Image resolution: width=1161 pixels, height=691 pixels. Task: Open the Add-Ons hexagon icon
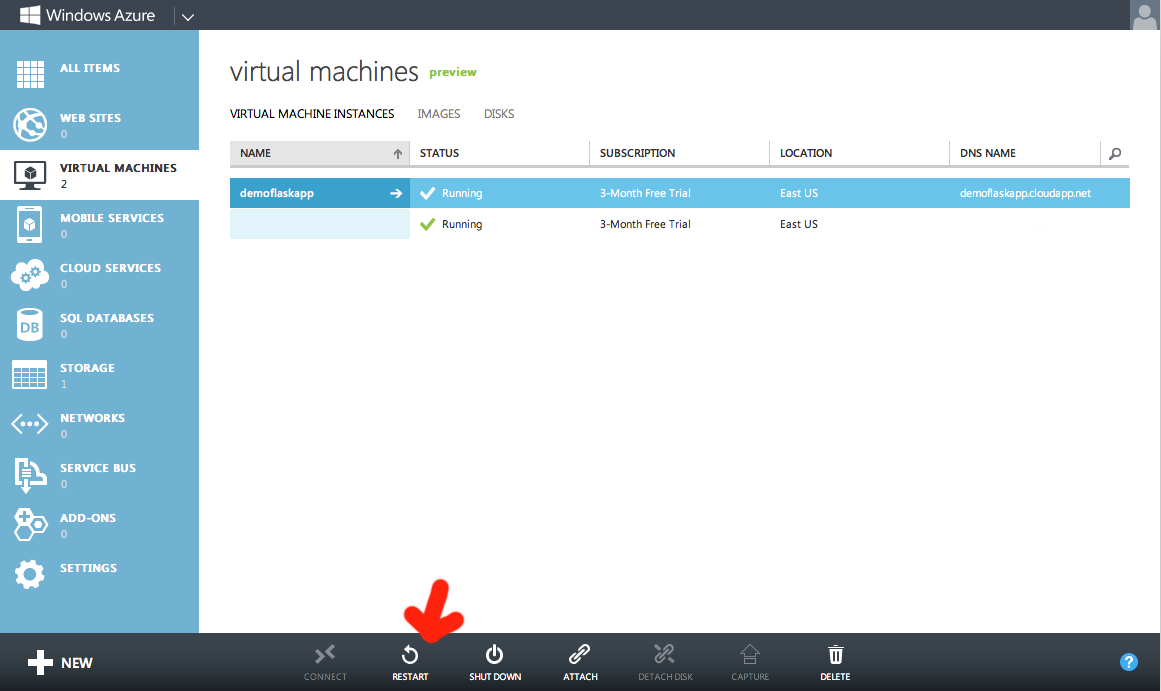(30, 524)
